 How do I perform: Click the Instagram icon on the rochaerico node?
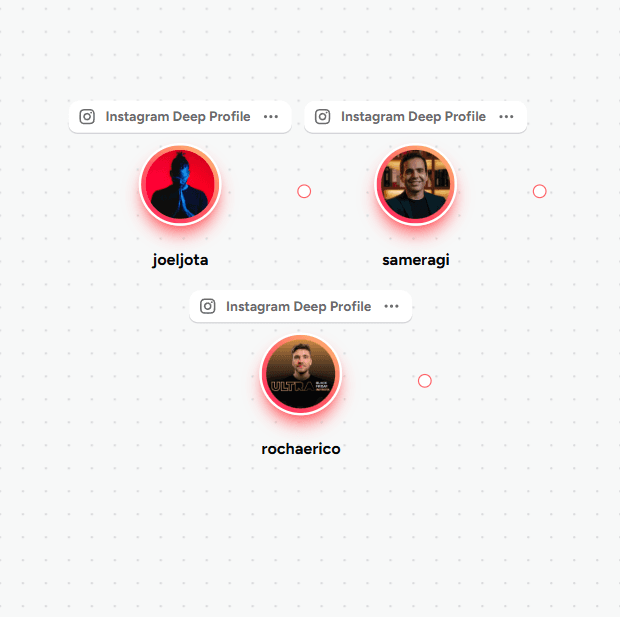[208, 306]
